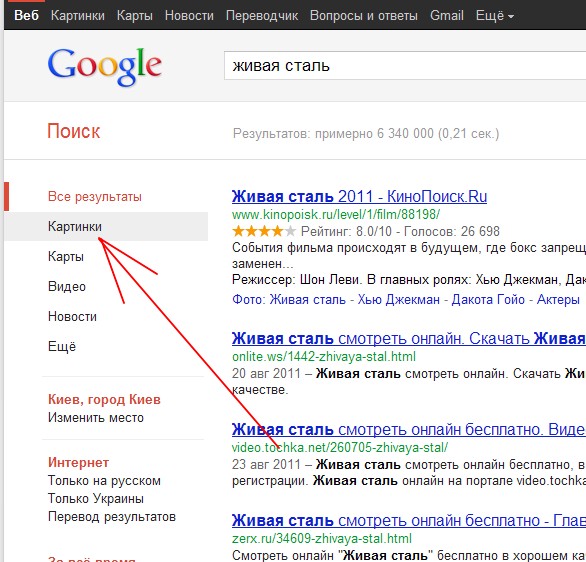The width and height of the screenshot is (586, 562).
Task: Open Живая сталь смотреть онлайн. Скачать result
Action: pos(409,339)
